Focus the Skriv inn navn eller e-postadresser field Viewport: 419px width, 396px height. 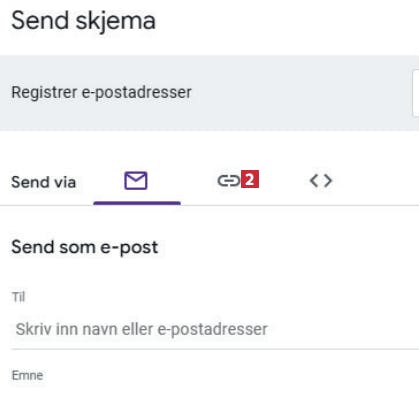coord(215,329)
